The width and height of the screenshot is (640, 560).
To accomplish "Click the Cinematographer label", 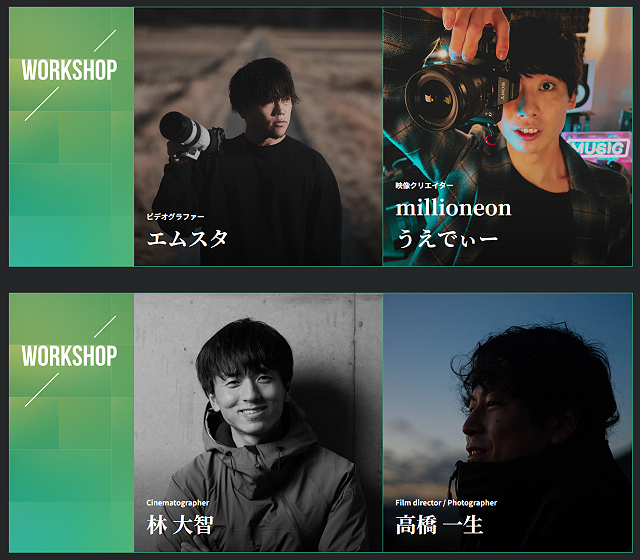I will click(x=178, y=503).
